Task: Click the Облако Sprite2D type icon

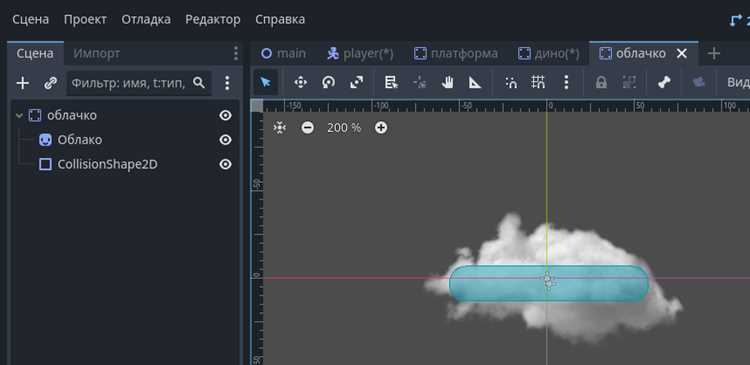Action: [x=45, y=140]
